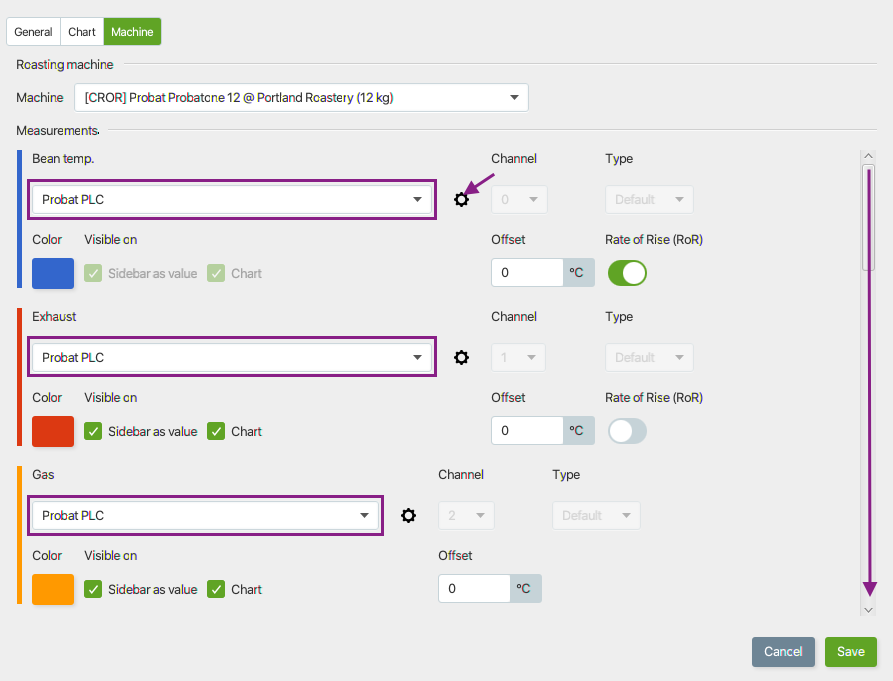The image size is (893, 681).
Task: Switch to the General tab
Action: tap(33, 32)
